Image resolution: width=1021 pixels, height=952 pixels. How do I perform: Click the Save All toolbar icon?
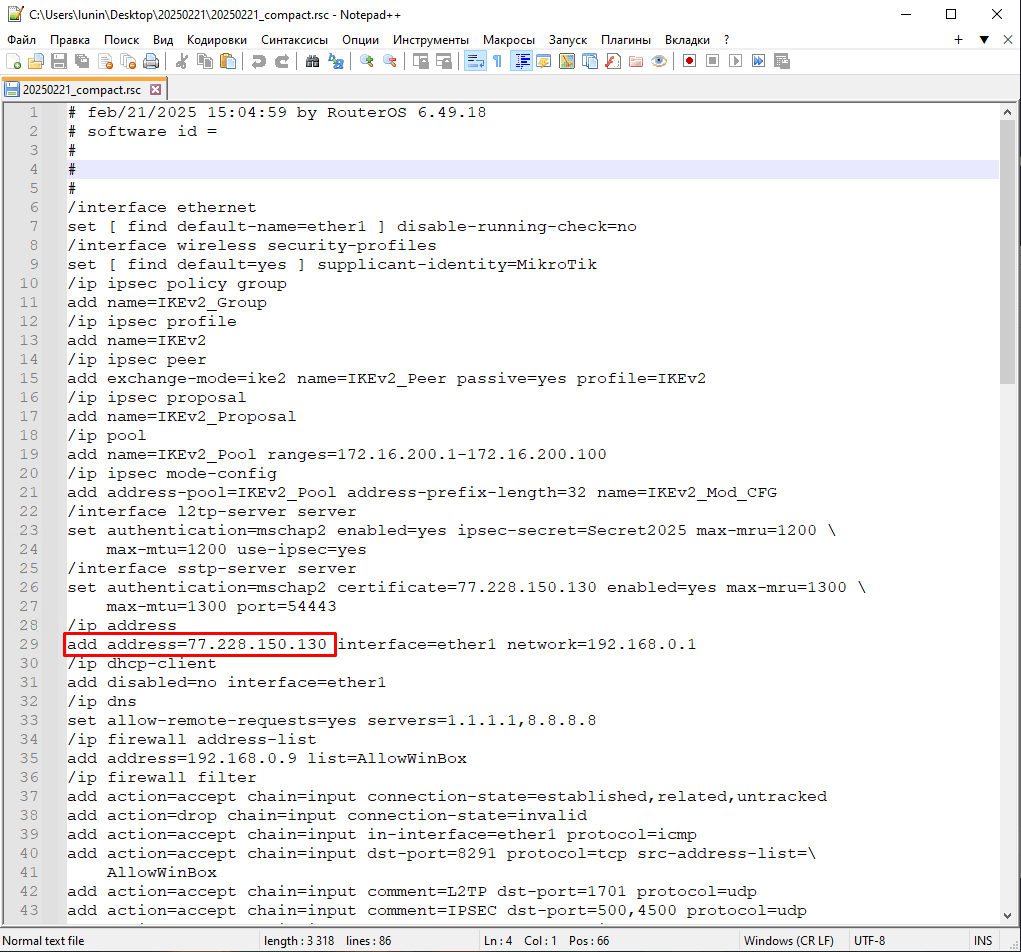(x=82, y=61)
